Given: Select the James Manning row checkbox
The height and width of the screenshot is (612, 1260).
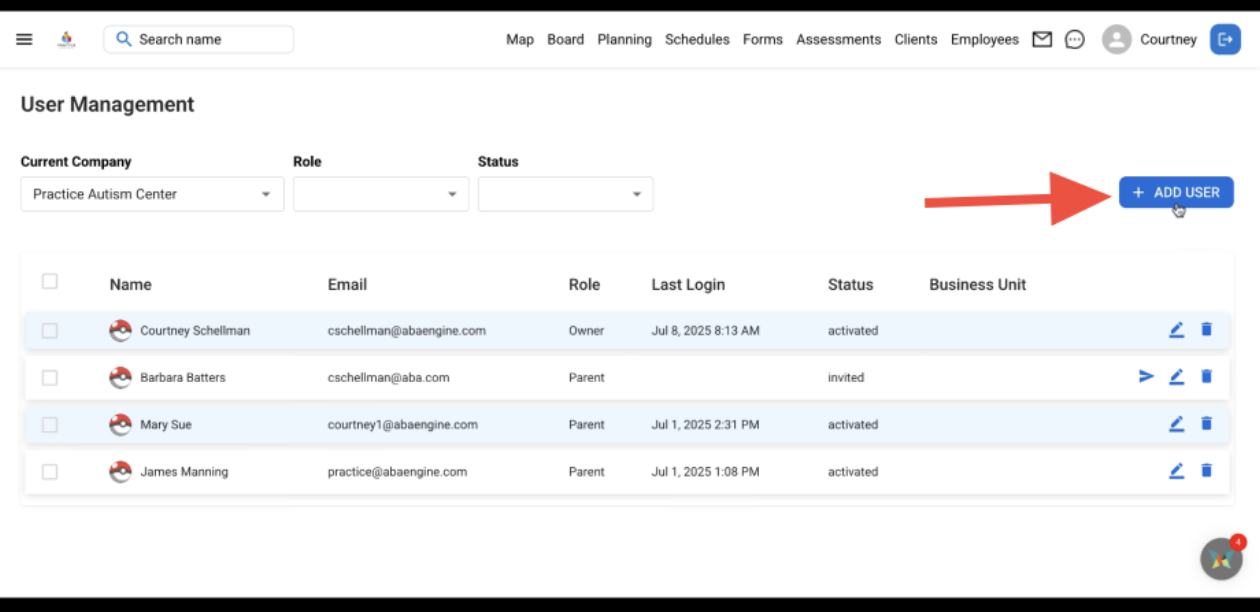Looking at the screenshot, I should [x=50, y=472].
